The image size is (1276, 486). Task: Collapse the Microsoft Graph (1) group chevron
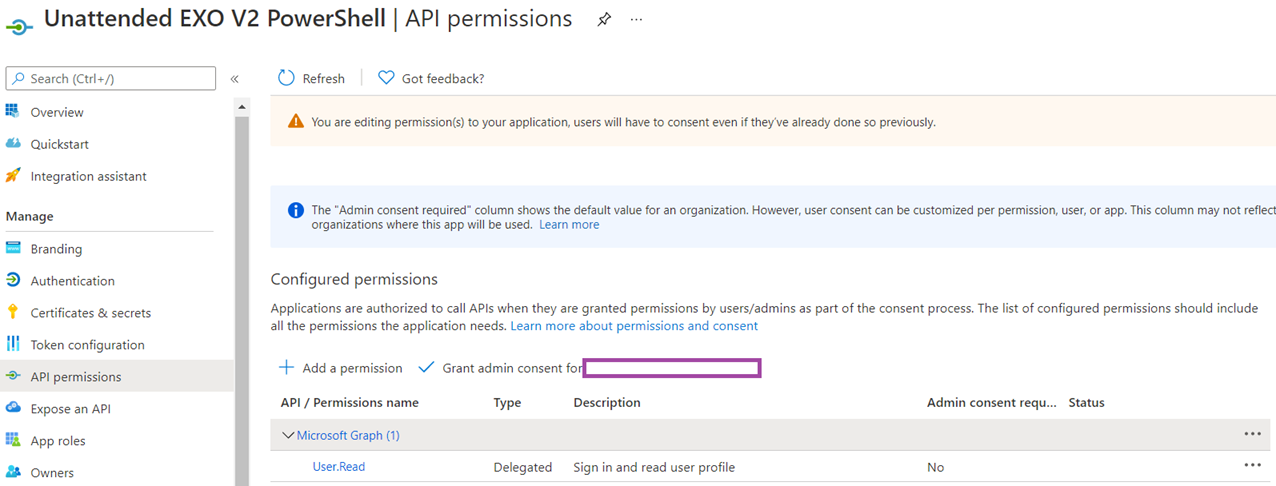click(288, 435)
